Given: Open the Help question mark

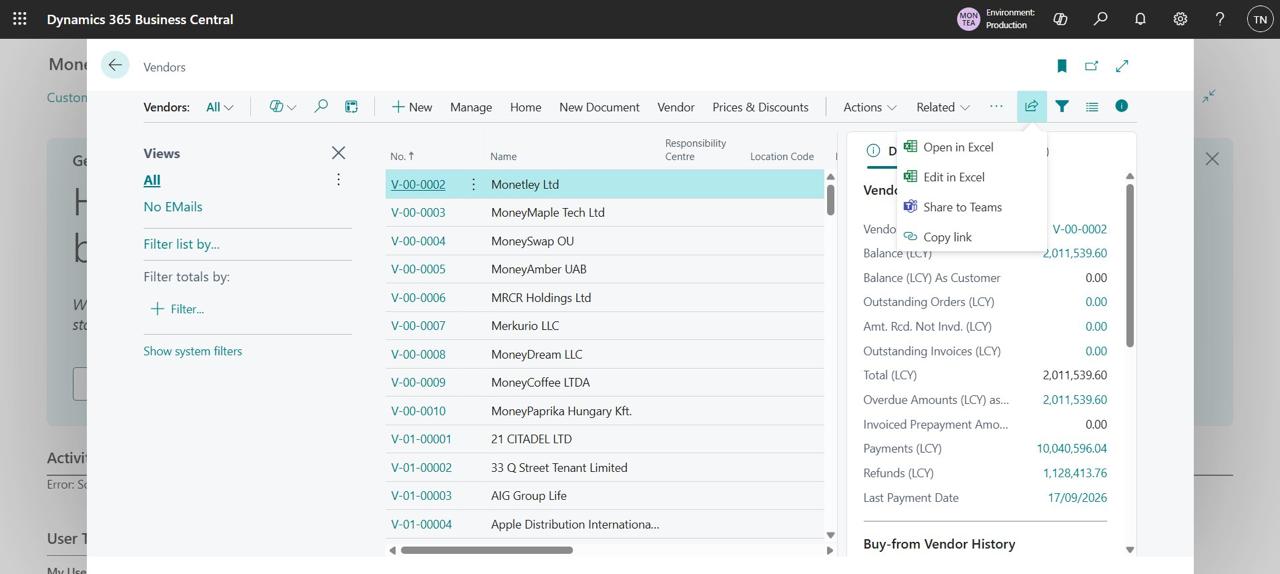Looking at the screenshot, I should tap(1220, 19).
